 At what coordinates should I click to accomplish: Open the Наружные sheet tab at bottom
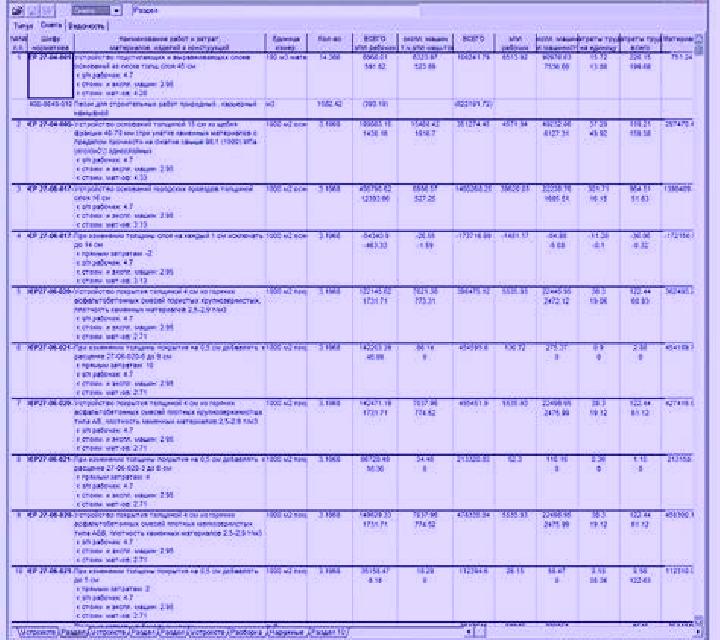click(x=288, y=632)
